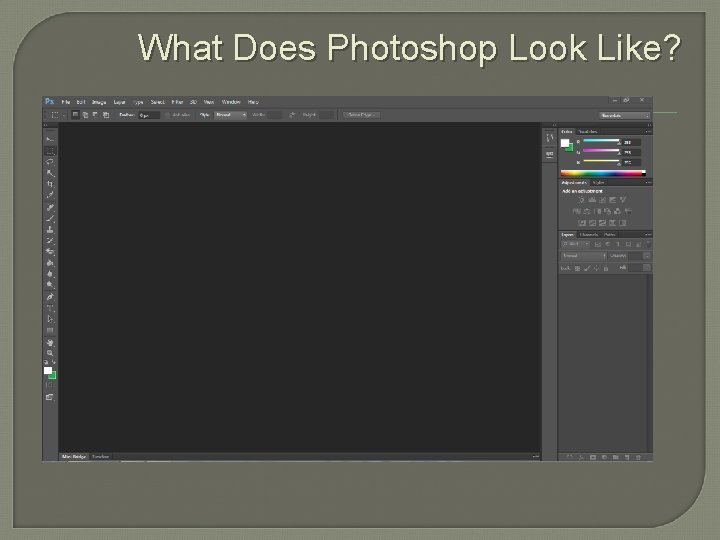Image resolution: width=720 pixels, height=540 pixels.
Task: Open the Window menu
Action: coord(231,102)
